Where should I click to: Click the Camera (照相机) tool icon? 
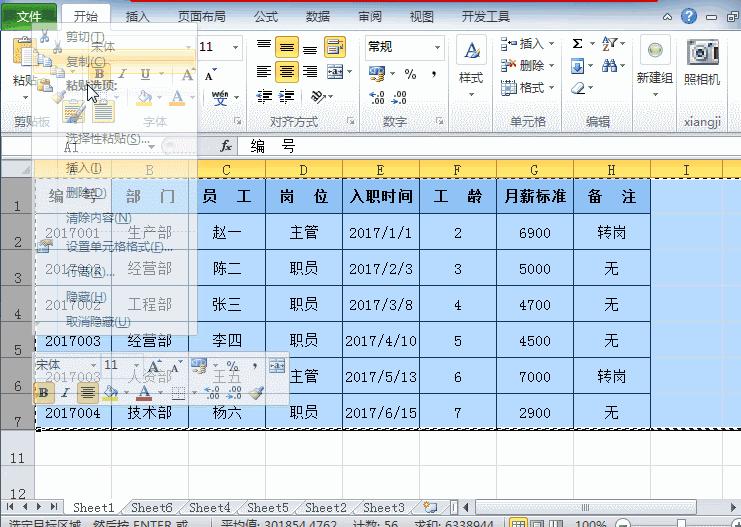(x=702, y=53)
